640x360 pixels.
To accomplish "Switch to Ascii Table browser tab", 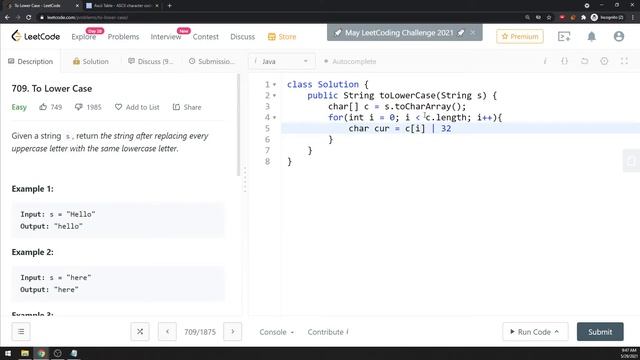I will [x=122, y=6].
